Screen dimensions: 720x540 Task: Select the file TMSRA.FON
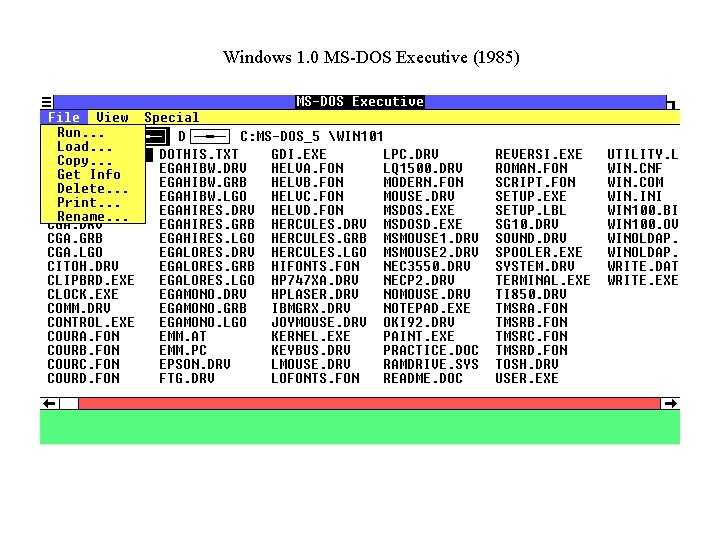point(531,308)
